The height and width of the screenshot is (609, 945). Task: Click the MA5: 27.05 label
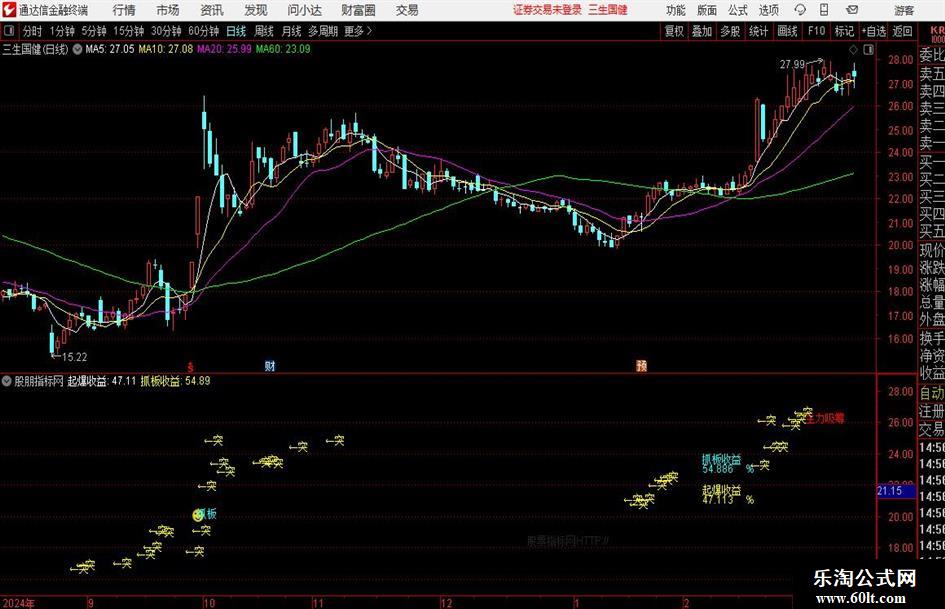point(110,49)
